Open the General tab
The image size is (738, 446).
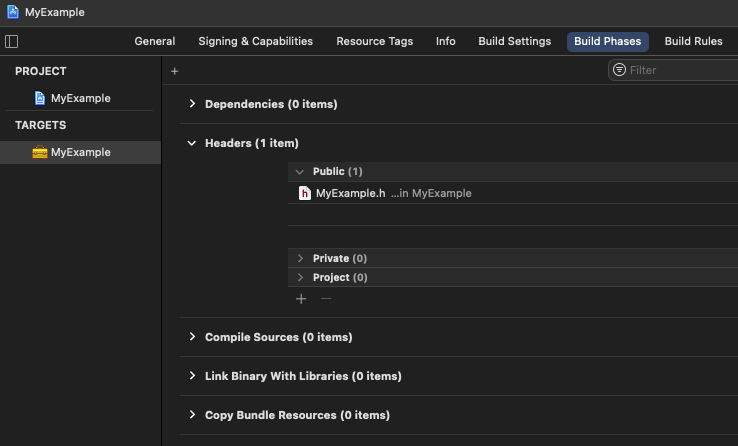coord(155,42)
